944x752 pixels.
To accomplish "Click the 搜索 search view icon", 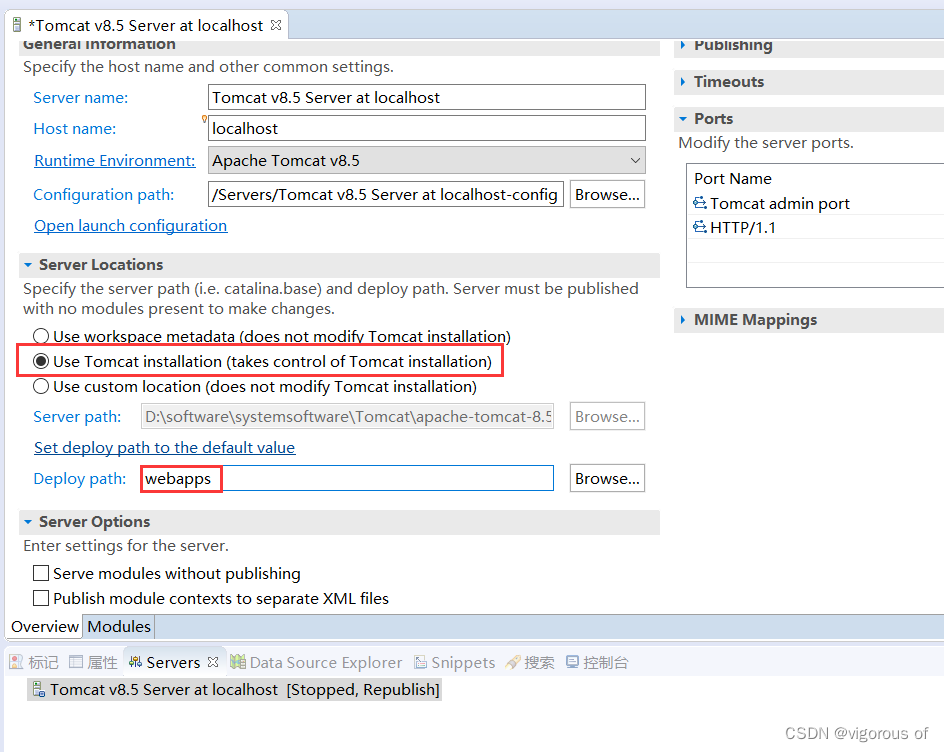I will click(x=513, y=662).
